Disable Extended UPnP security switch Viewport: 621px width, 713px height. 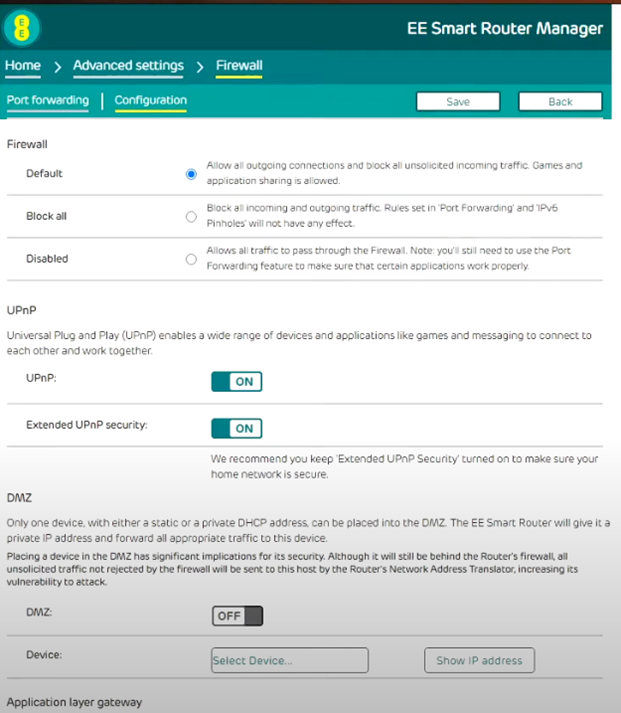click(237, 428)
